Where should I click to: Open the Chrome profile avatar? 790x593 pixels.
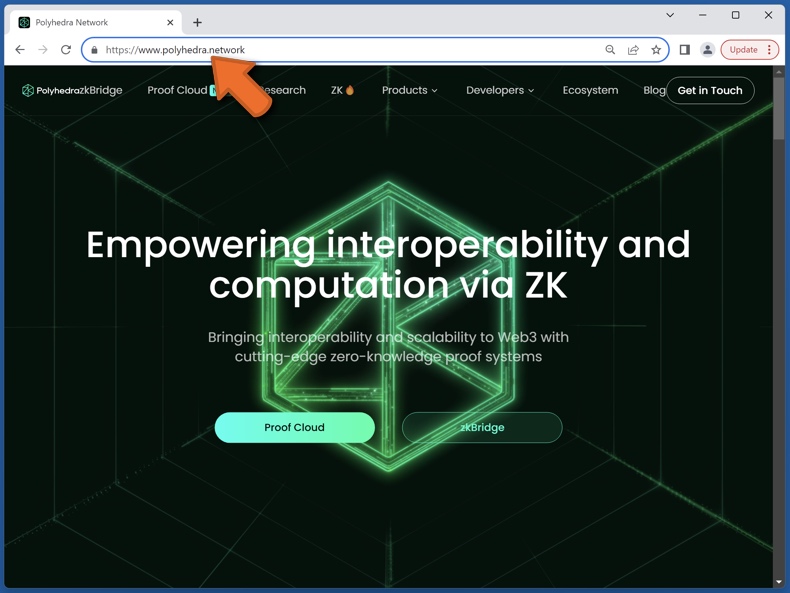pos(707,49)
